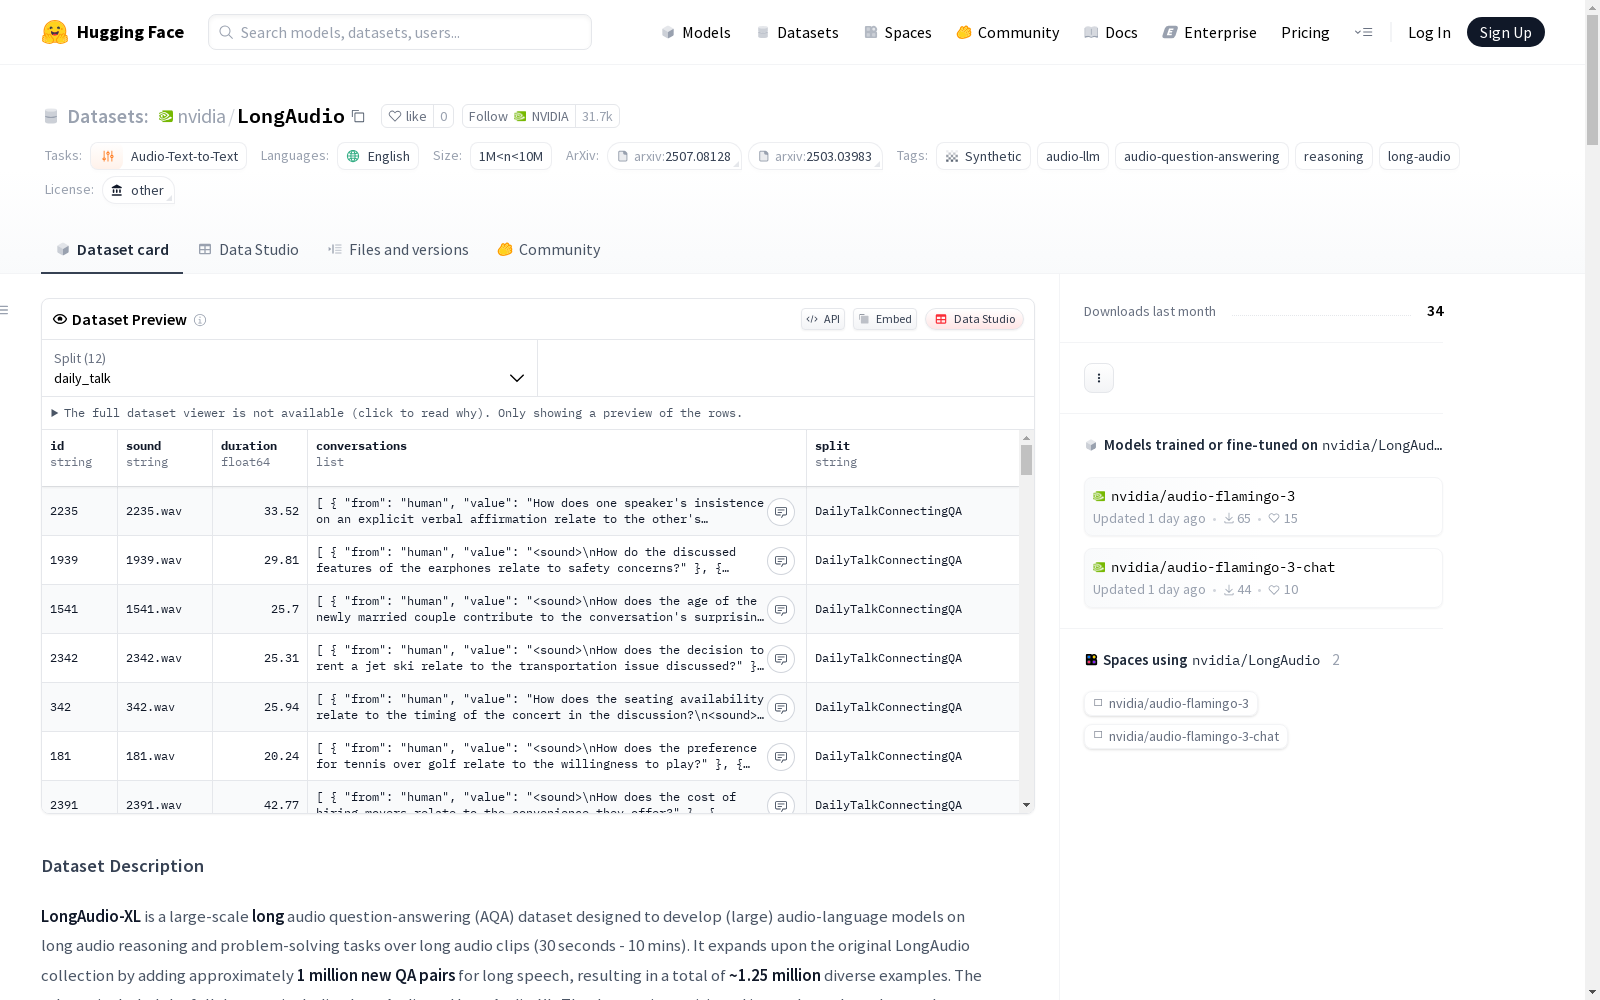Expand the full dataset viewer notice
Image resolution: width=1600 pixels, height=1000 pixels.
click(397, 413)
